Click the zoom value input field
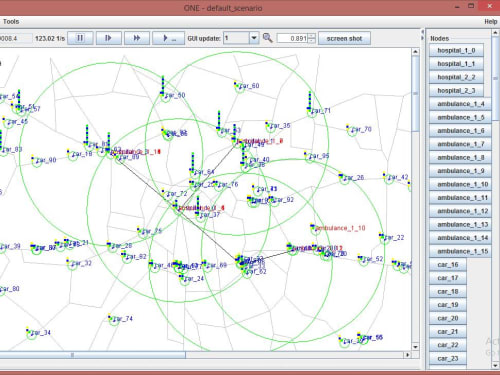Screen dimensions: 500x375 (292, 38)
